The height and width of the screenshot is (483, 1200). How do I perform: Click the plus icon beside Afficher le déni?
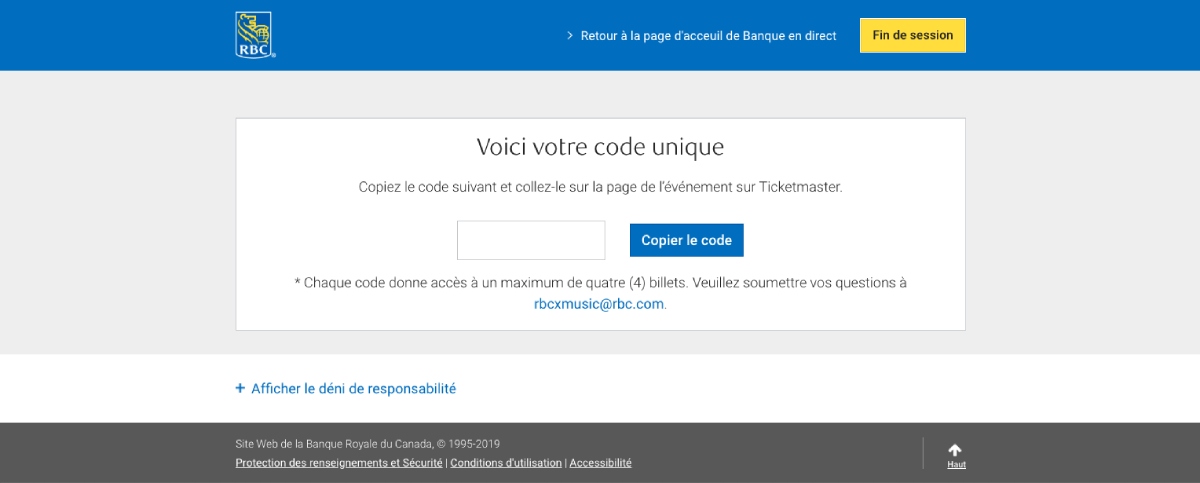point(240,388)
